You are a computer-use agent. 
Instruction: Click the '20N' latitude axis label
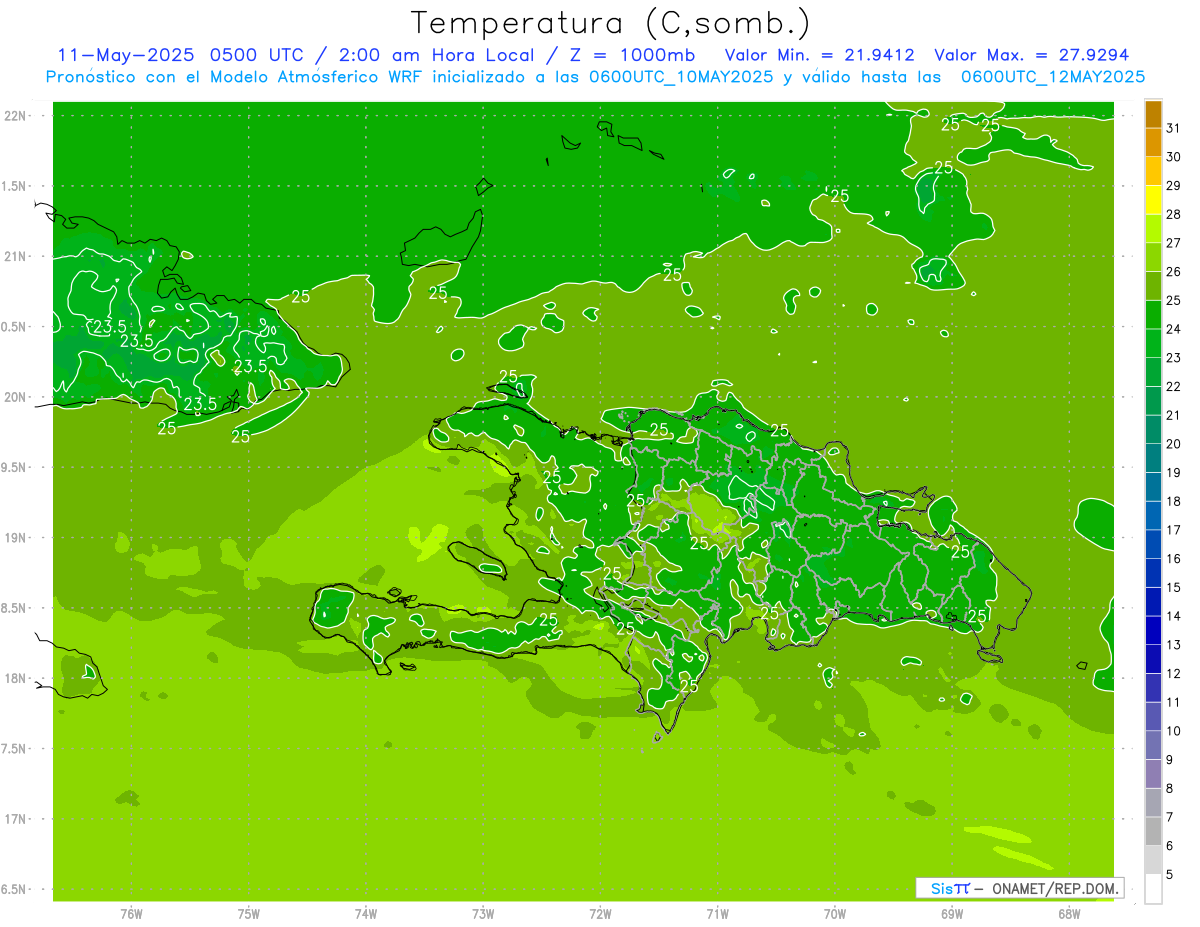click(15, 397)
